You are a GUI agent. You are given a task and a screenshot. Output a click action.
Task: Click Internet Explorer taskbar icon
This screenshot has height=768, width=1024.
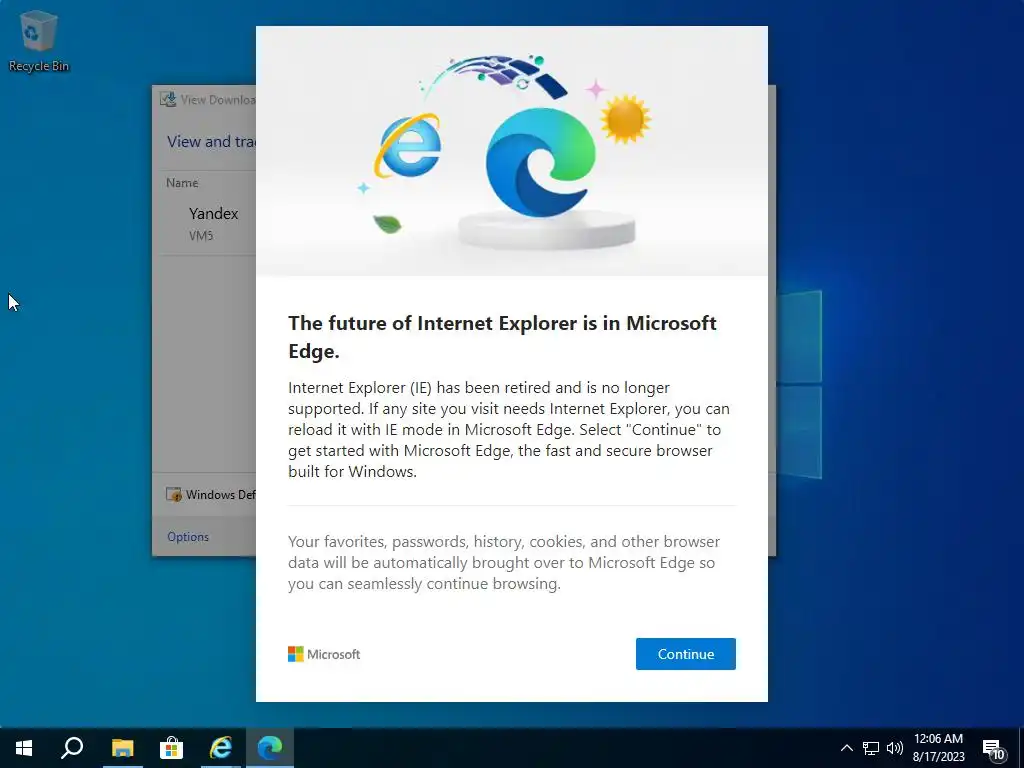tap(221, 748)
